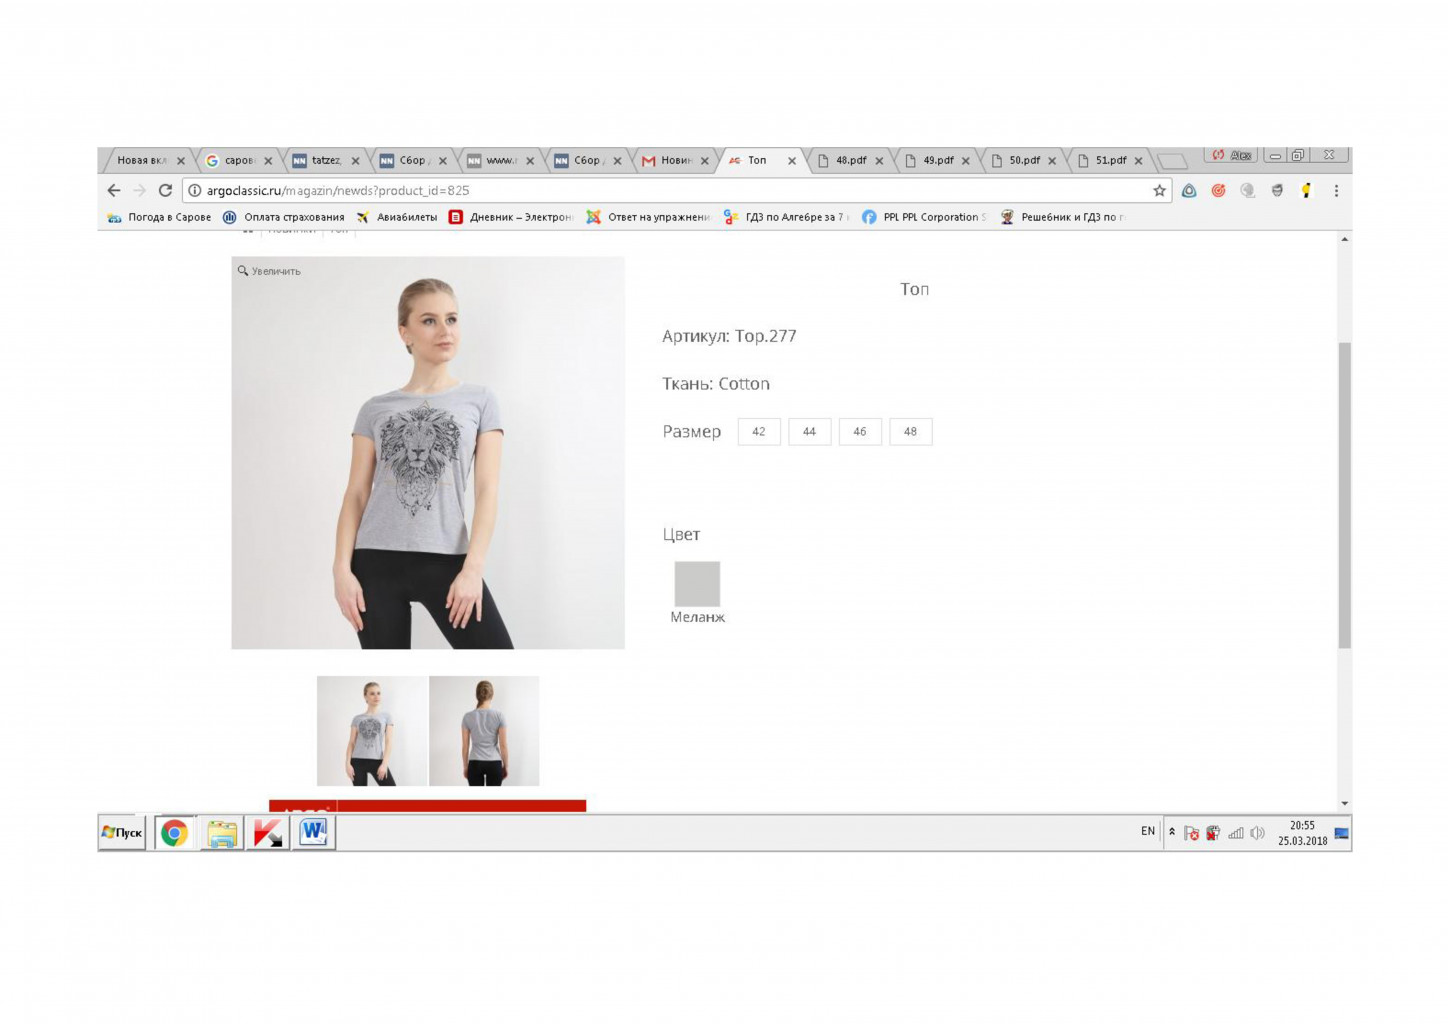
Task: Click the volume speaker tray icon
Action: (1258, 833)
